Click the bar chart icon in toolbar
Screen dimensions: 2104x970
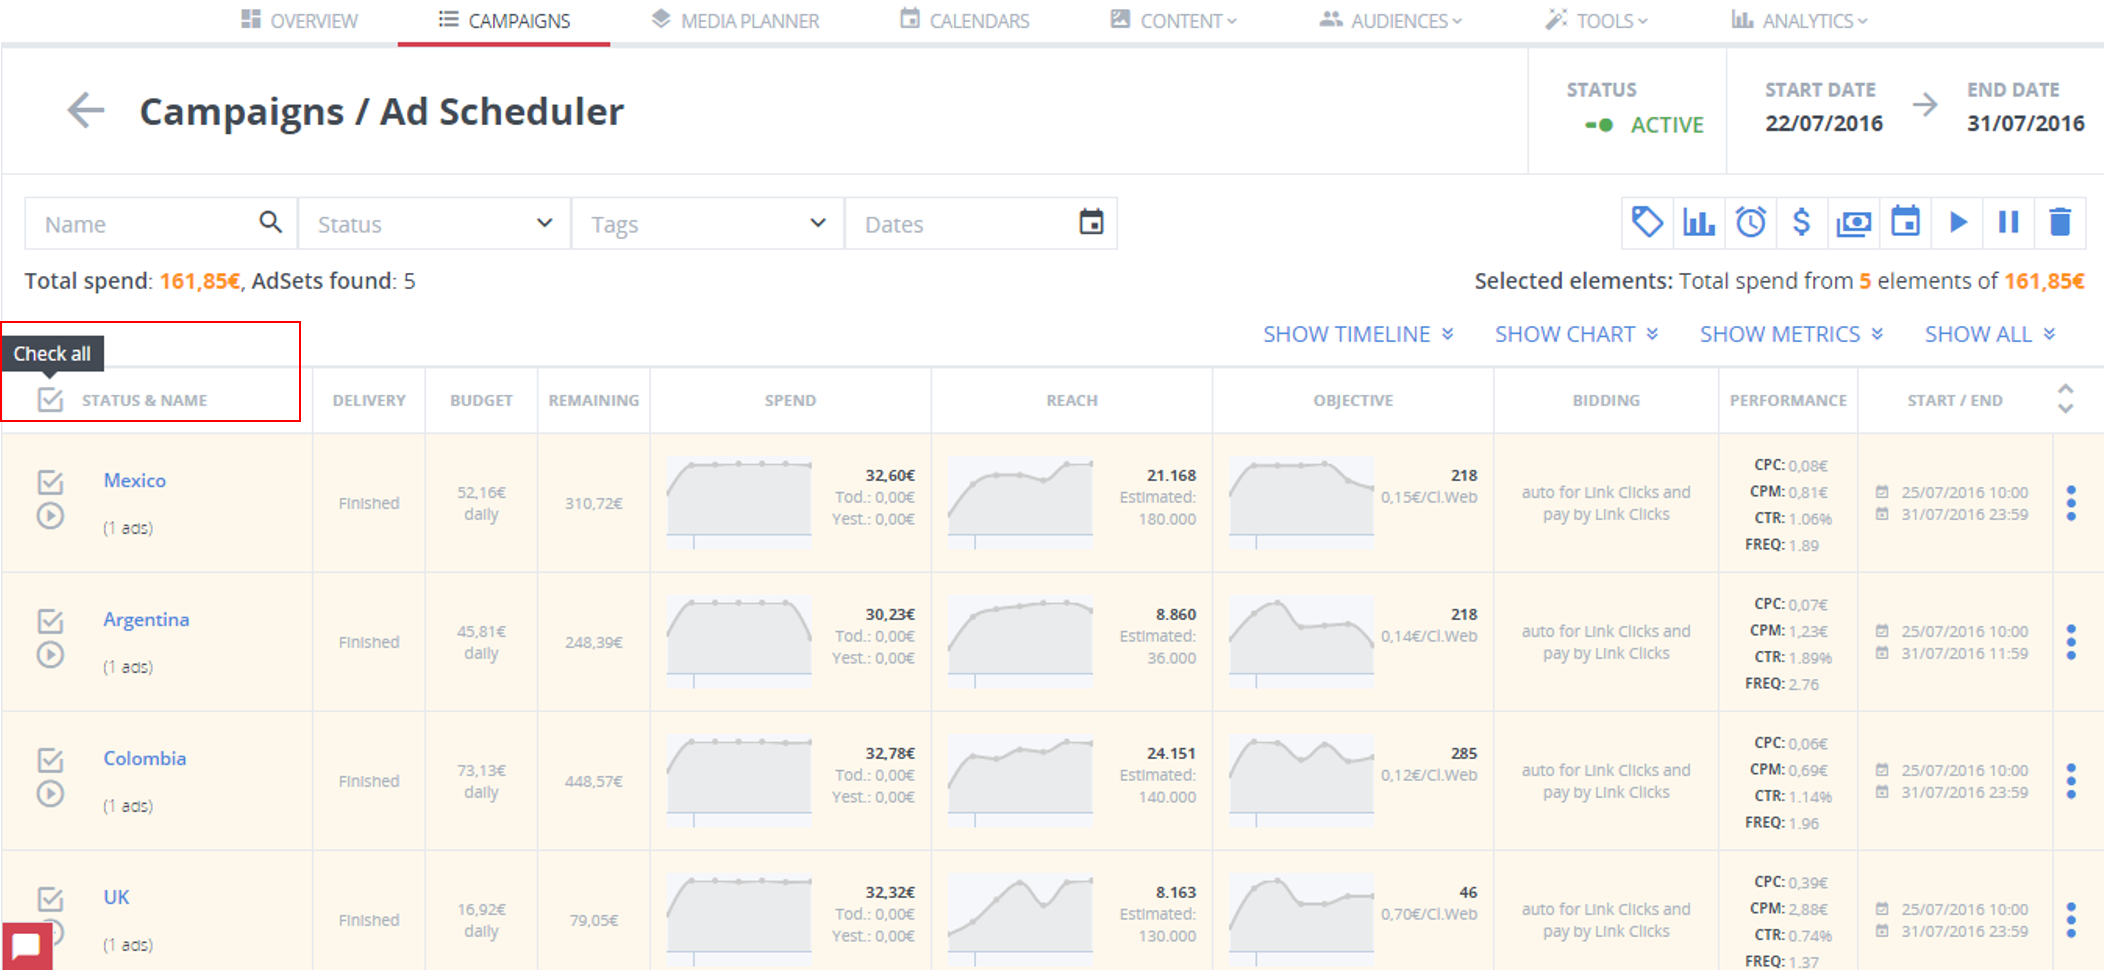pos(1699,222)
